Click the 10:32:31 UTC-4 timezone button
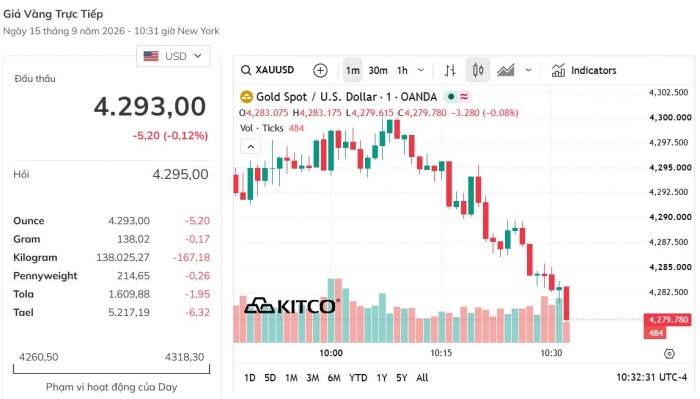 click(x=651, y=378)
